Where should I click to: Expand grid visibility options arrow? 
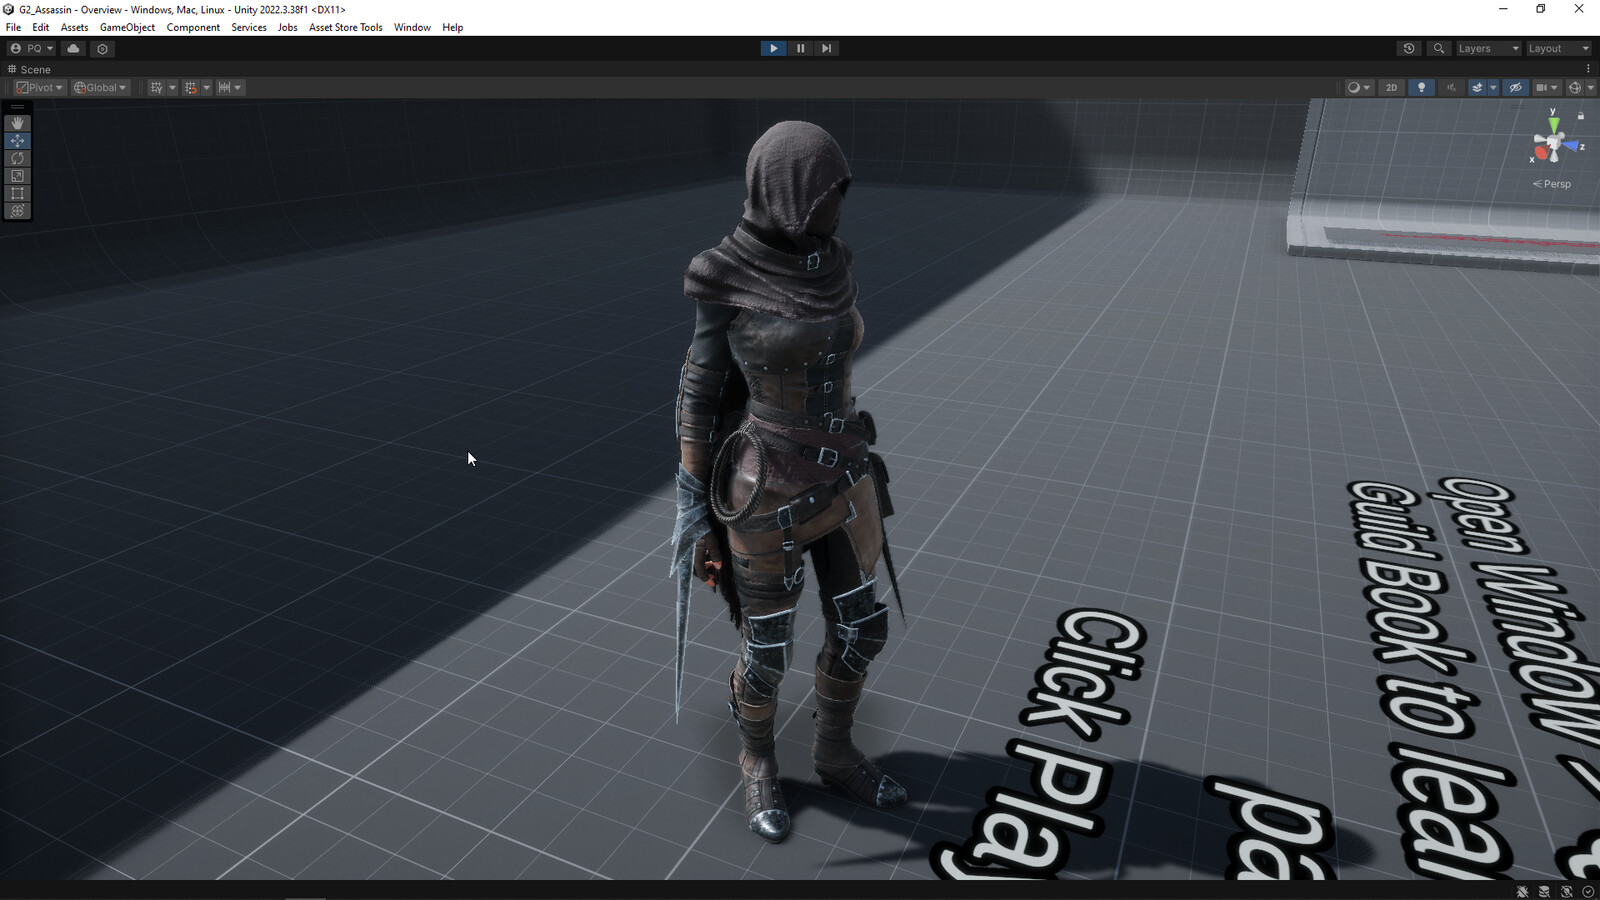point(172,88)
